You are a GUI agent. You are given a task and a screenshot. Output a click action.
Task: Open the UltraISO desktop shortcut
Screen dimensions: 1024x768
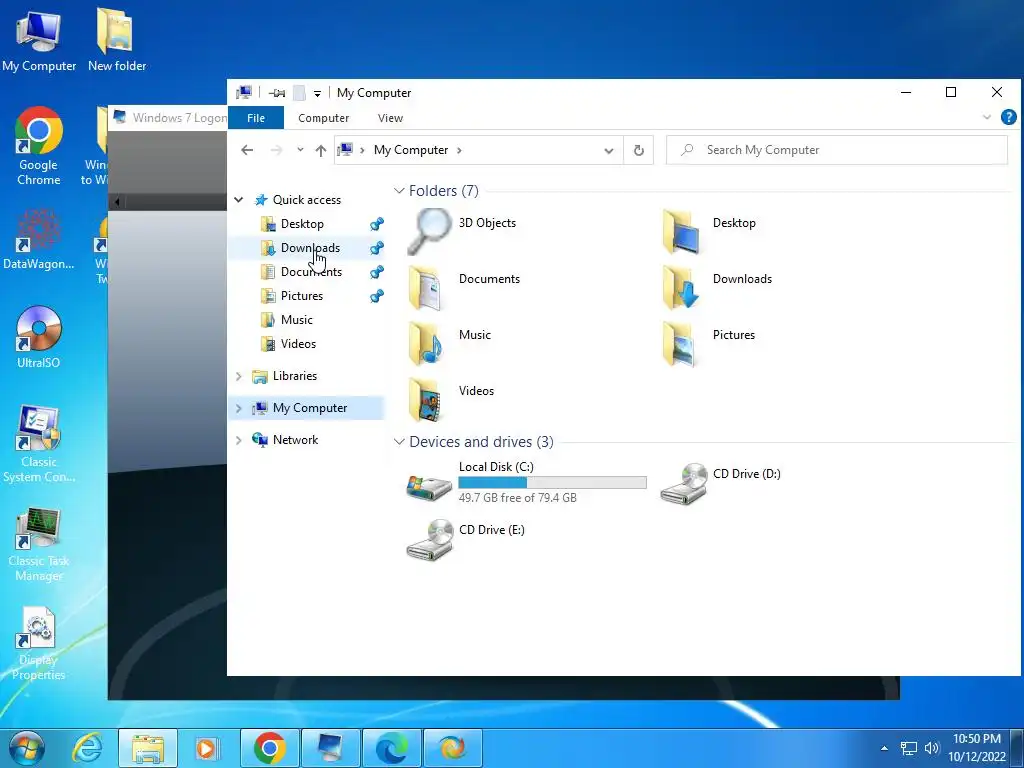point(39,337)
